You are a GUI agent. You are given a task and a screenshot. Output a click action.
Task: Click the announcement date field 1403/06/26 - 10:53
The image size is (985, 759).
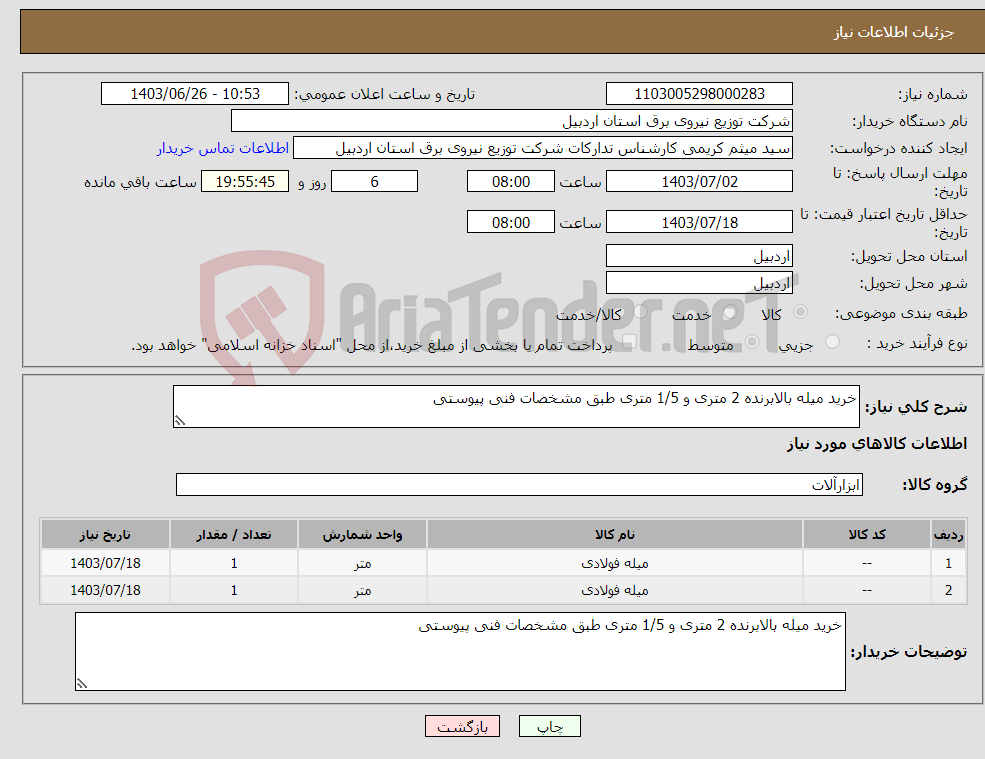(195, 94)
